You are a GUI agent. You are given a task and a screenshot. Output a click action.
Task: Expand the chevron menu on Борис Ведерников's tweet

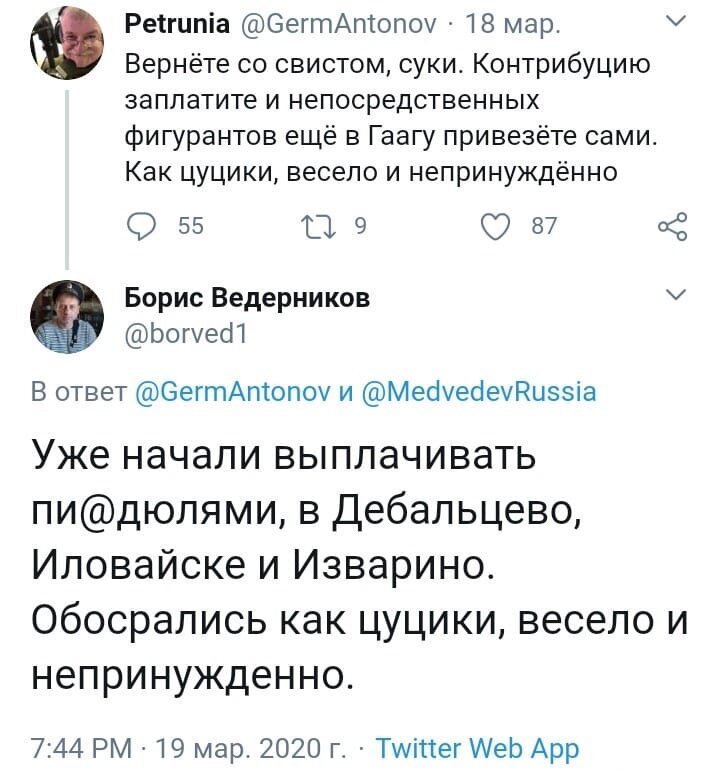tap(677, 294)
